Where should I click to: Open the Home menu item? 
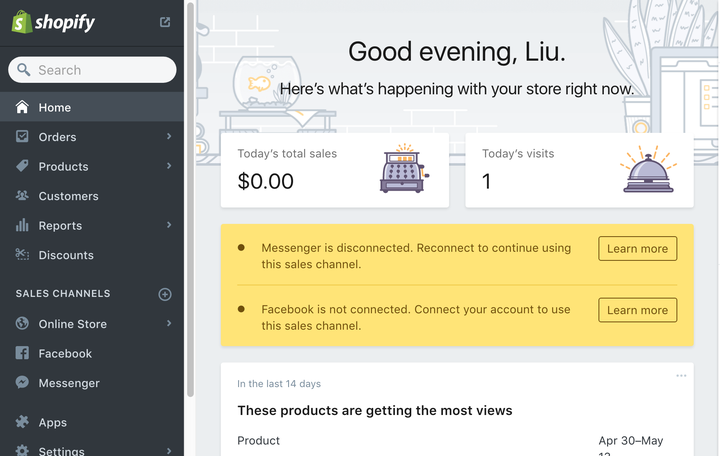pos(92,107)
